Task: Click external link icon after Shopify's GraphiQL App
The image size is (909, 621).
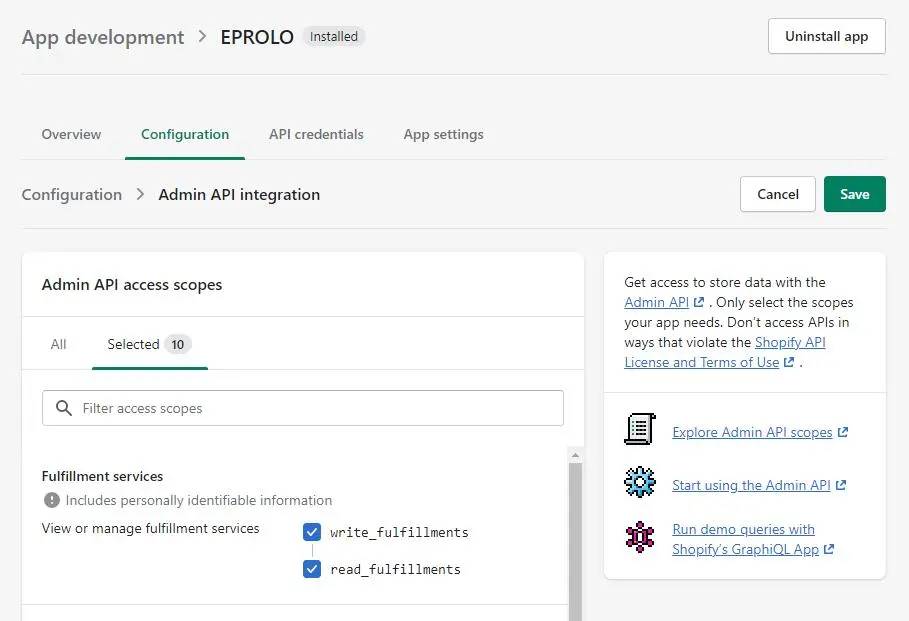Action: point(829,549)
